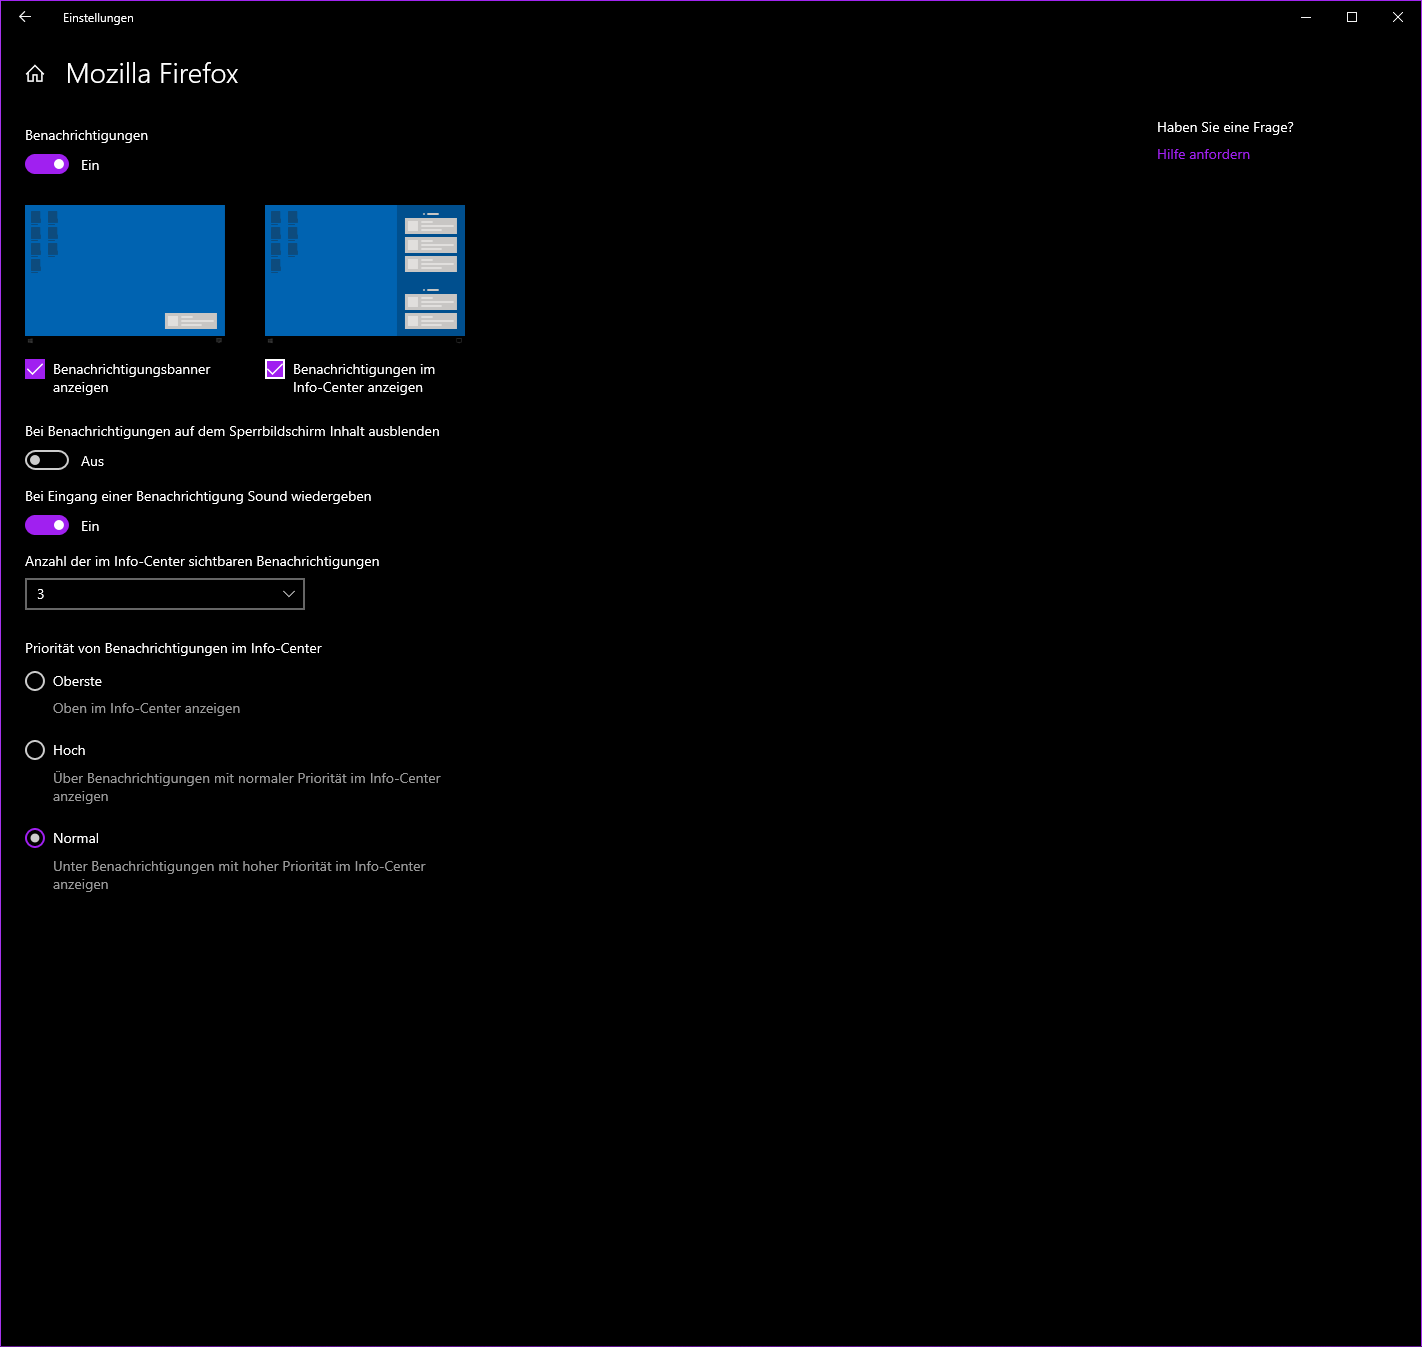This screenshot has height=1347, width=1422.
Task: Select the Oberste priority option
Action: 35,681
